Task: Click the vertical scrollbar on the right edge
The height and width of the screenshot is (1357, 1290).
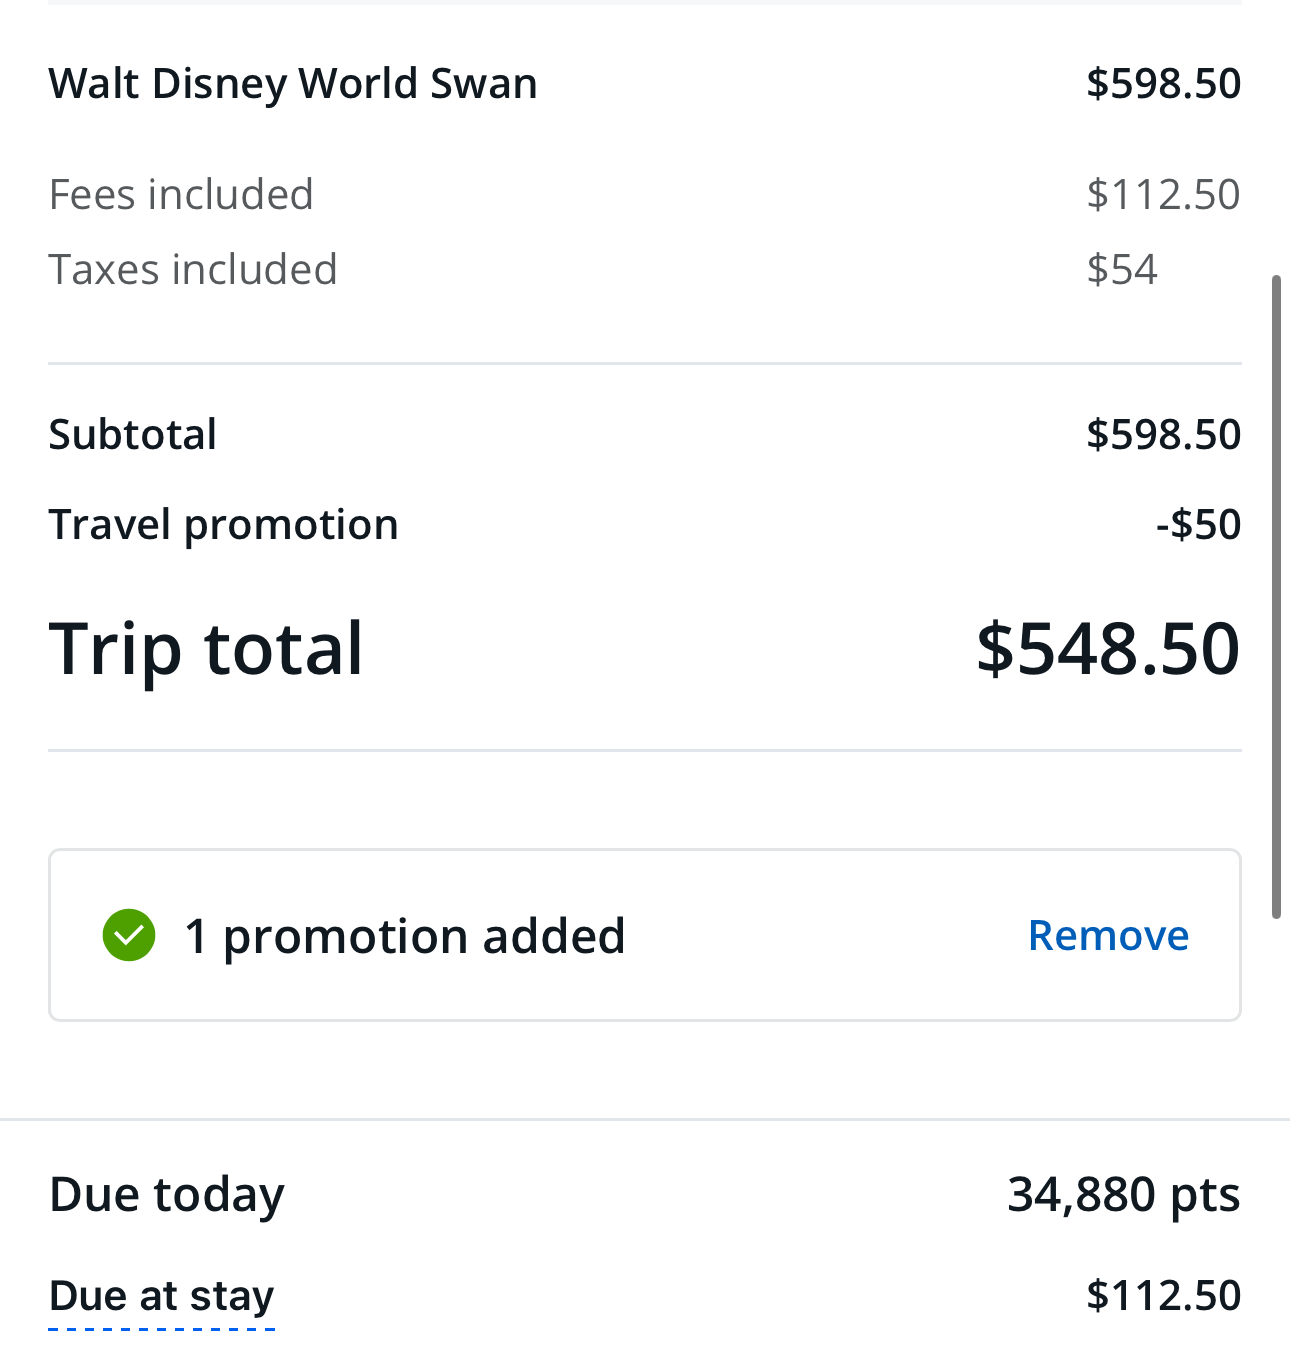Action: 1276,596
